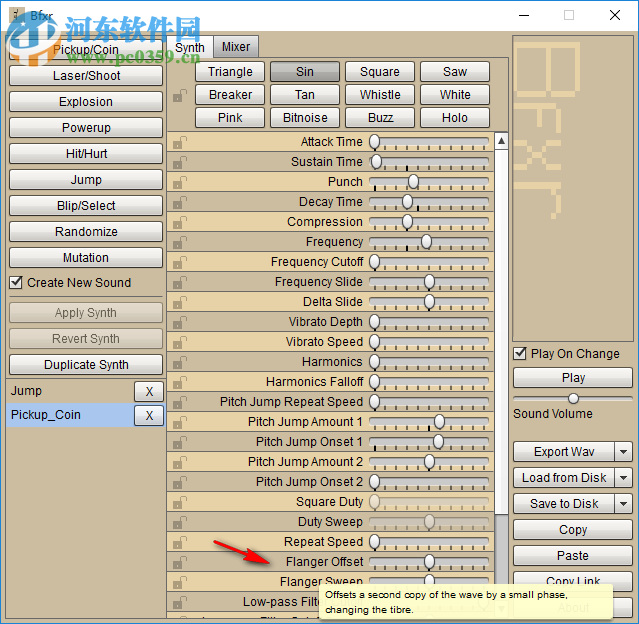
Task: Generate a Blip/Select sound
Action: pos(86,206)
